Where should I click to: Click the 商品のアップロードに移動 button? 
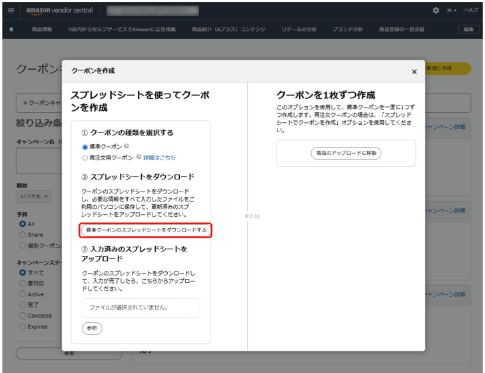click(346, 153)
